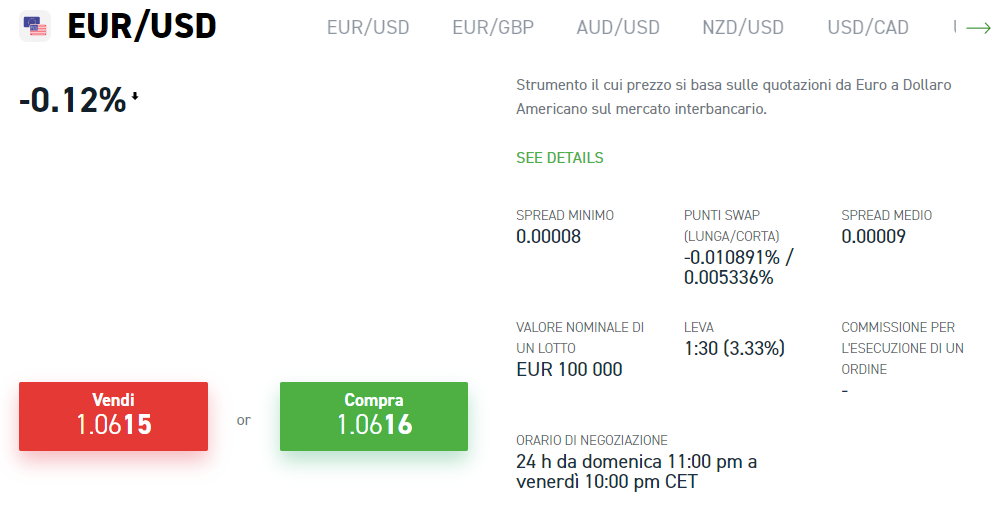Choose the NZD/USD tab
This screenshot has height=508, width=1004.
(x=743, y=28)
